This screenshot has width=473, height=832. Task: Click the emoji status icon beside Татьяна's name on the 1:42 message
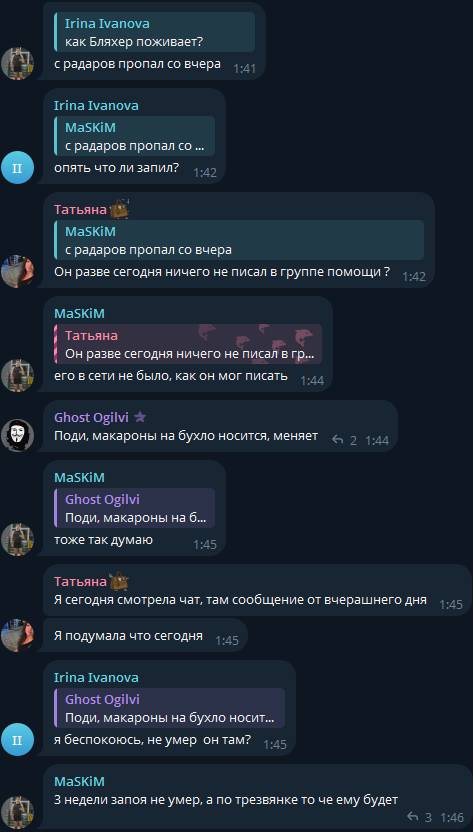[119, 209]
